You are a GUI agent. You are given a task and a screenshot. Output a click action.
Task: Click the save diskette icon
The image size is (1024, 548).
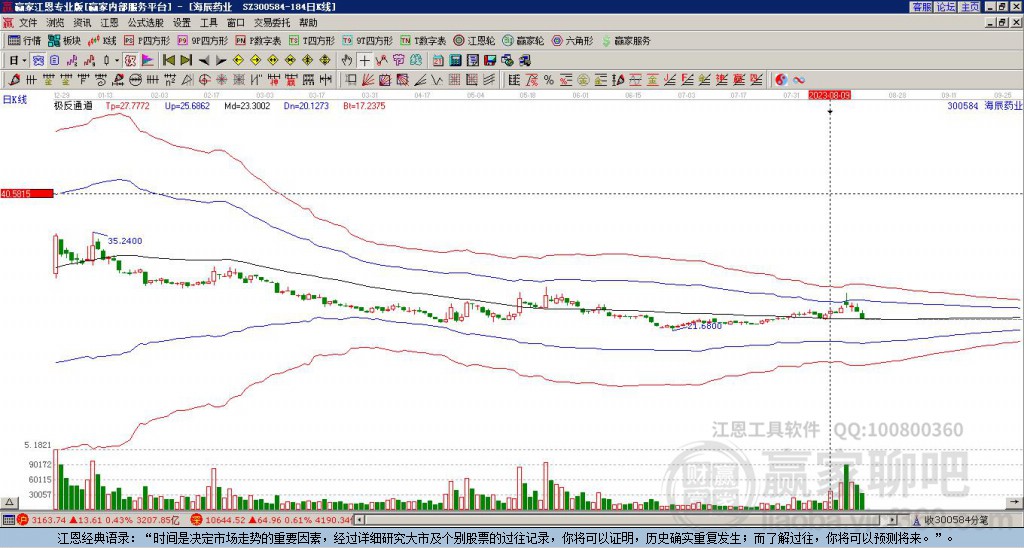point(490,61)
